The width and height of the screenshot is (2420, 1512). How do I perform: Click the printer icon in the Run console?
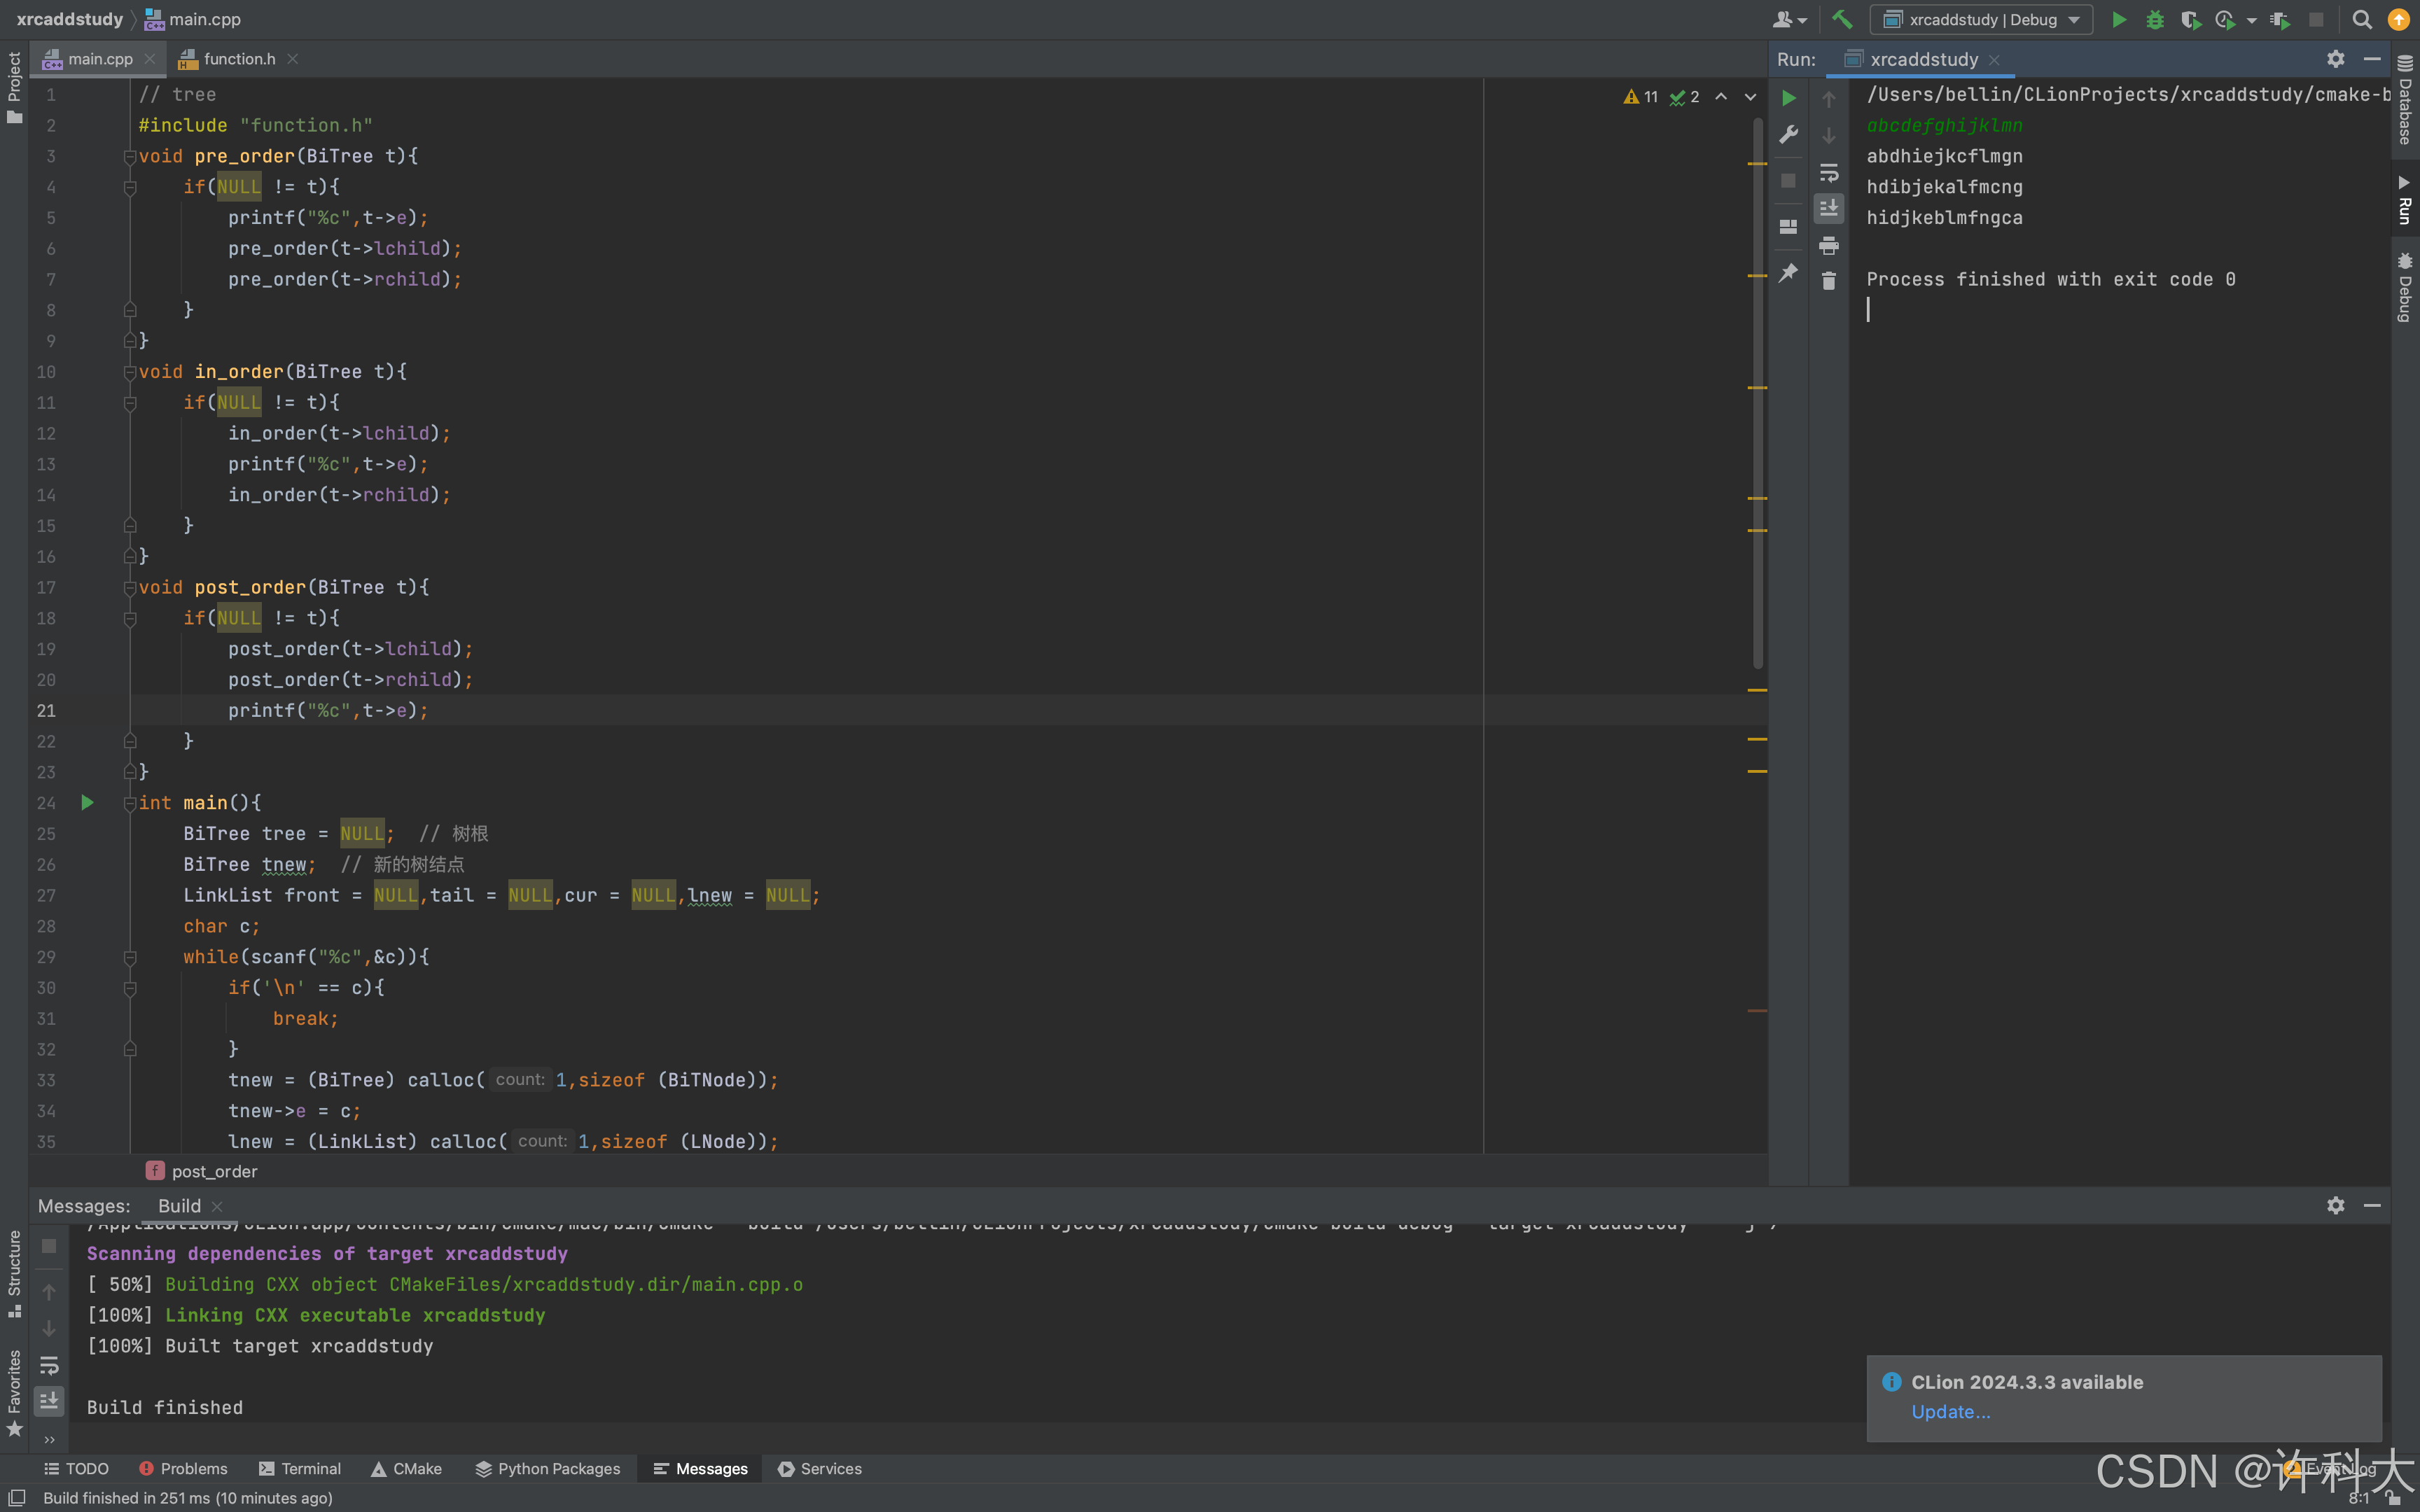(x=1828, y=245)
